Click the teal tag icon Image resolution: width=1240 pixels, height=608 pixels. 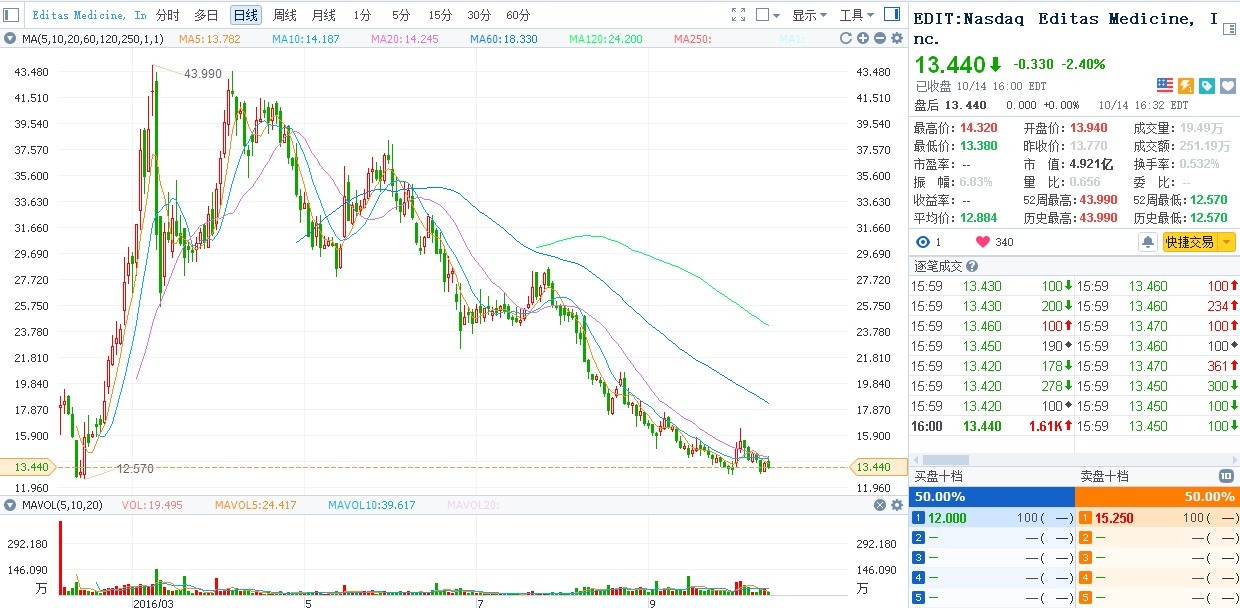pos(1207,86)
